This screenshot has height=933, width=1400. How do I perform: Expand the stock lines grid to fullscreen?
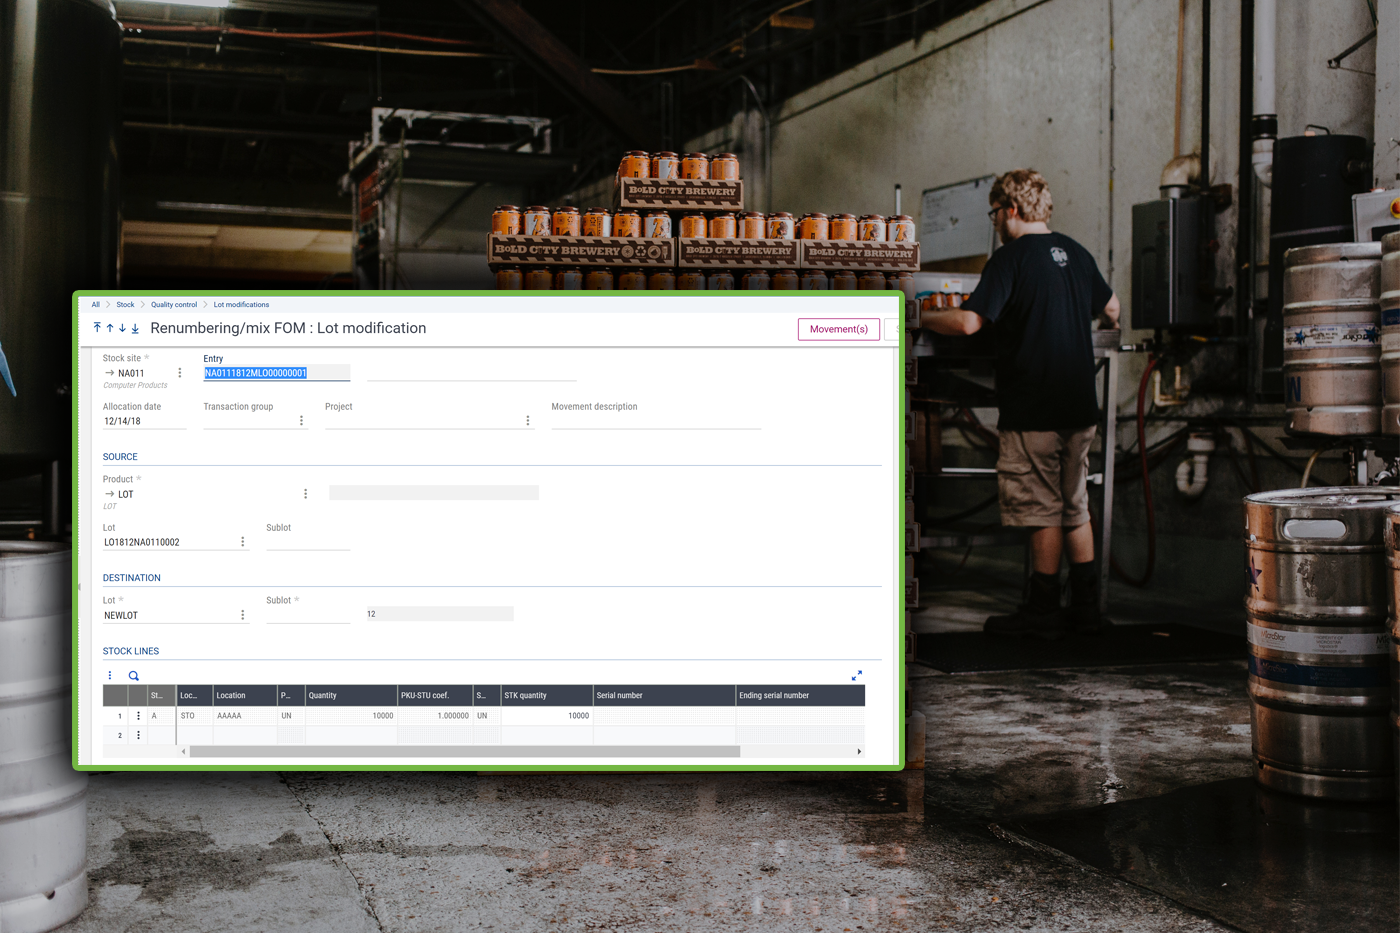(x=856, y=676)
